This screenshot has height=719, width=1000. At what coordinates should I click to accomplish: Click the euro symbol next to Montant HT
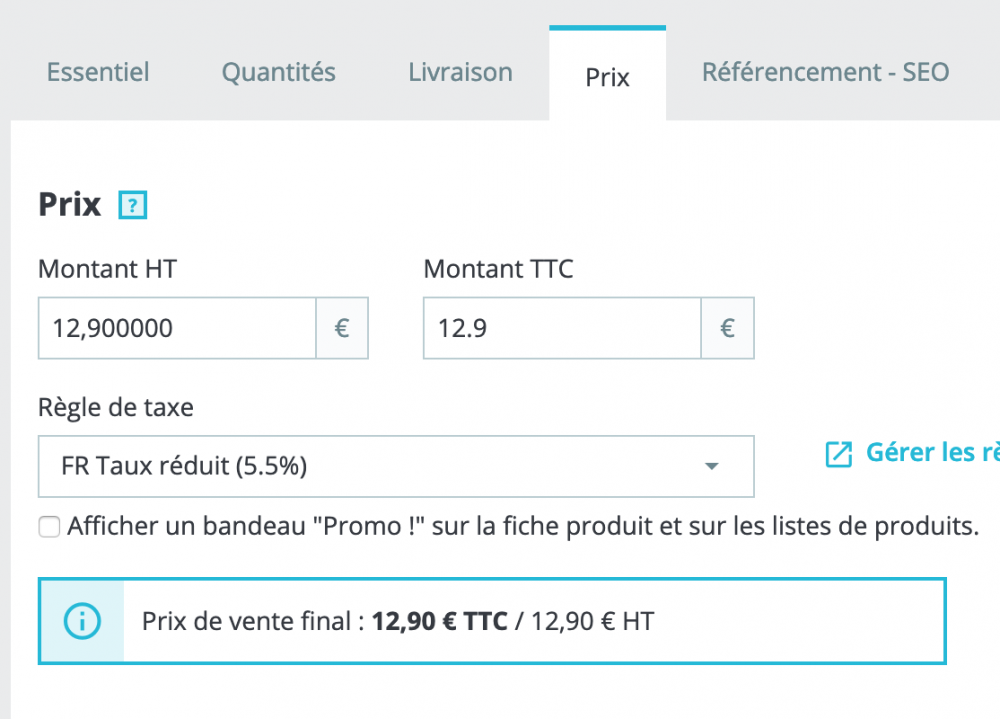[342, 328]
